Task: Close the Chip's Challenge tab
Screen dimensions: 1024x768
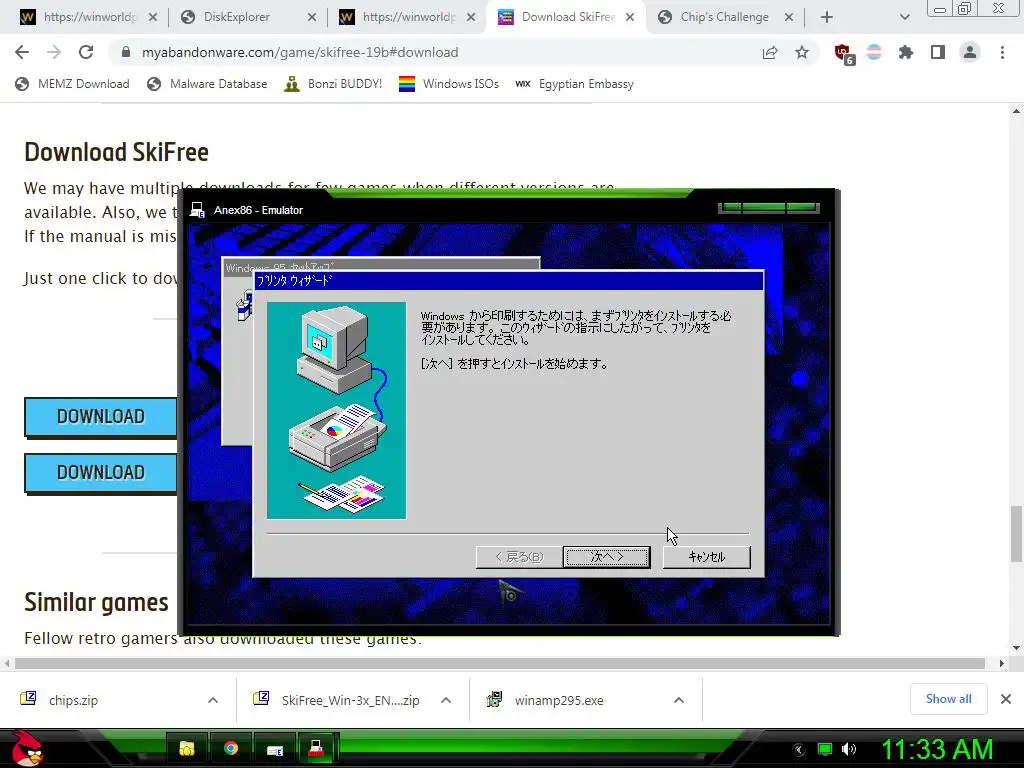Action: tap(789, 18)
